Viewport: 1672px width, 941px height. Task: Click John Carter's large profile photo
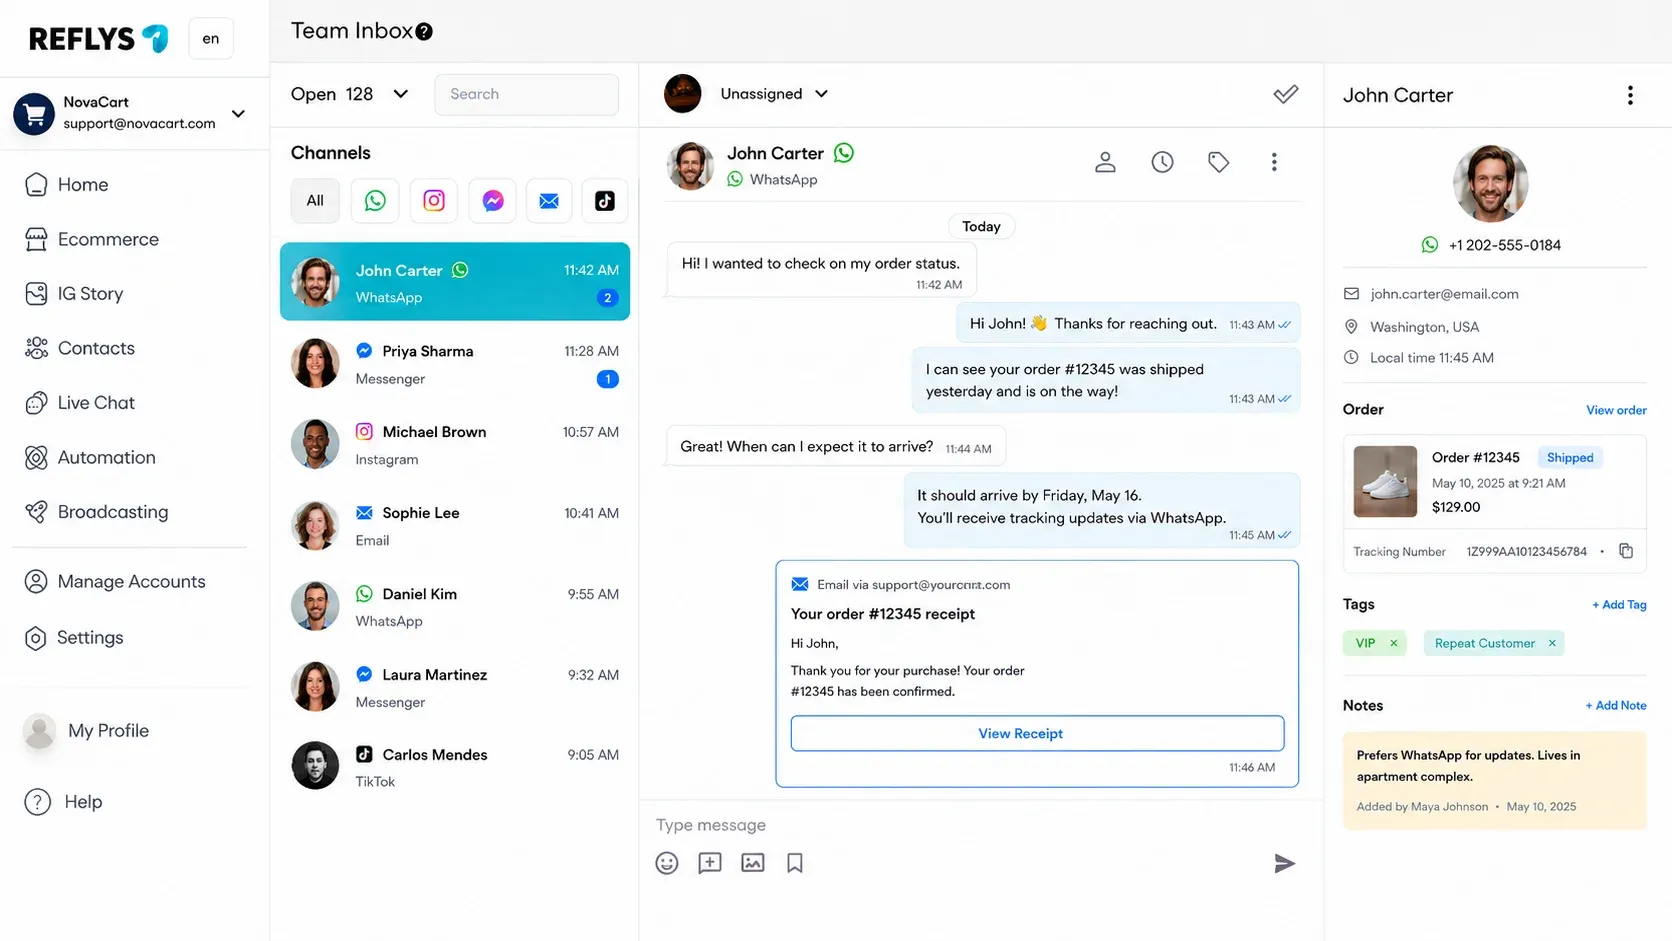(1490, 183)
